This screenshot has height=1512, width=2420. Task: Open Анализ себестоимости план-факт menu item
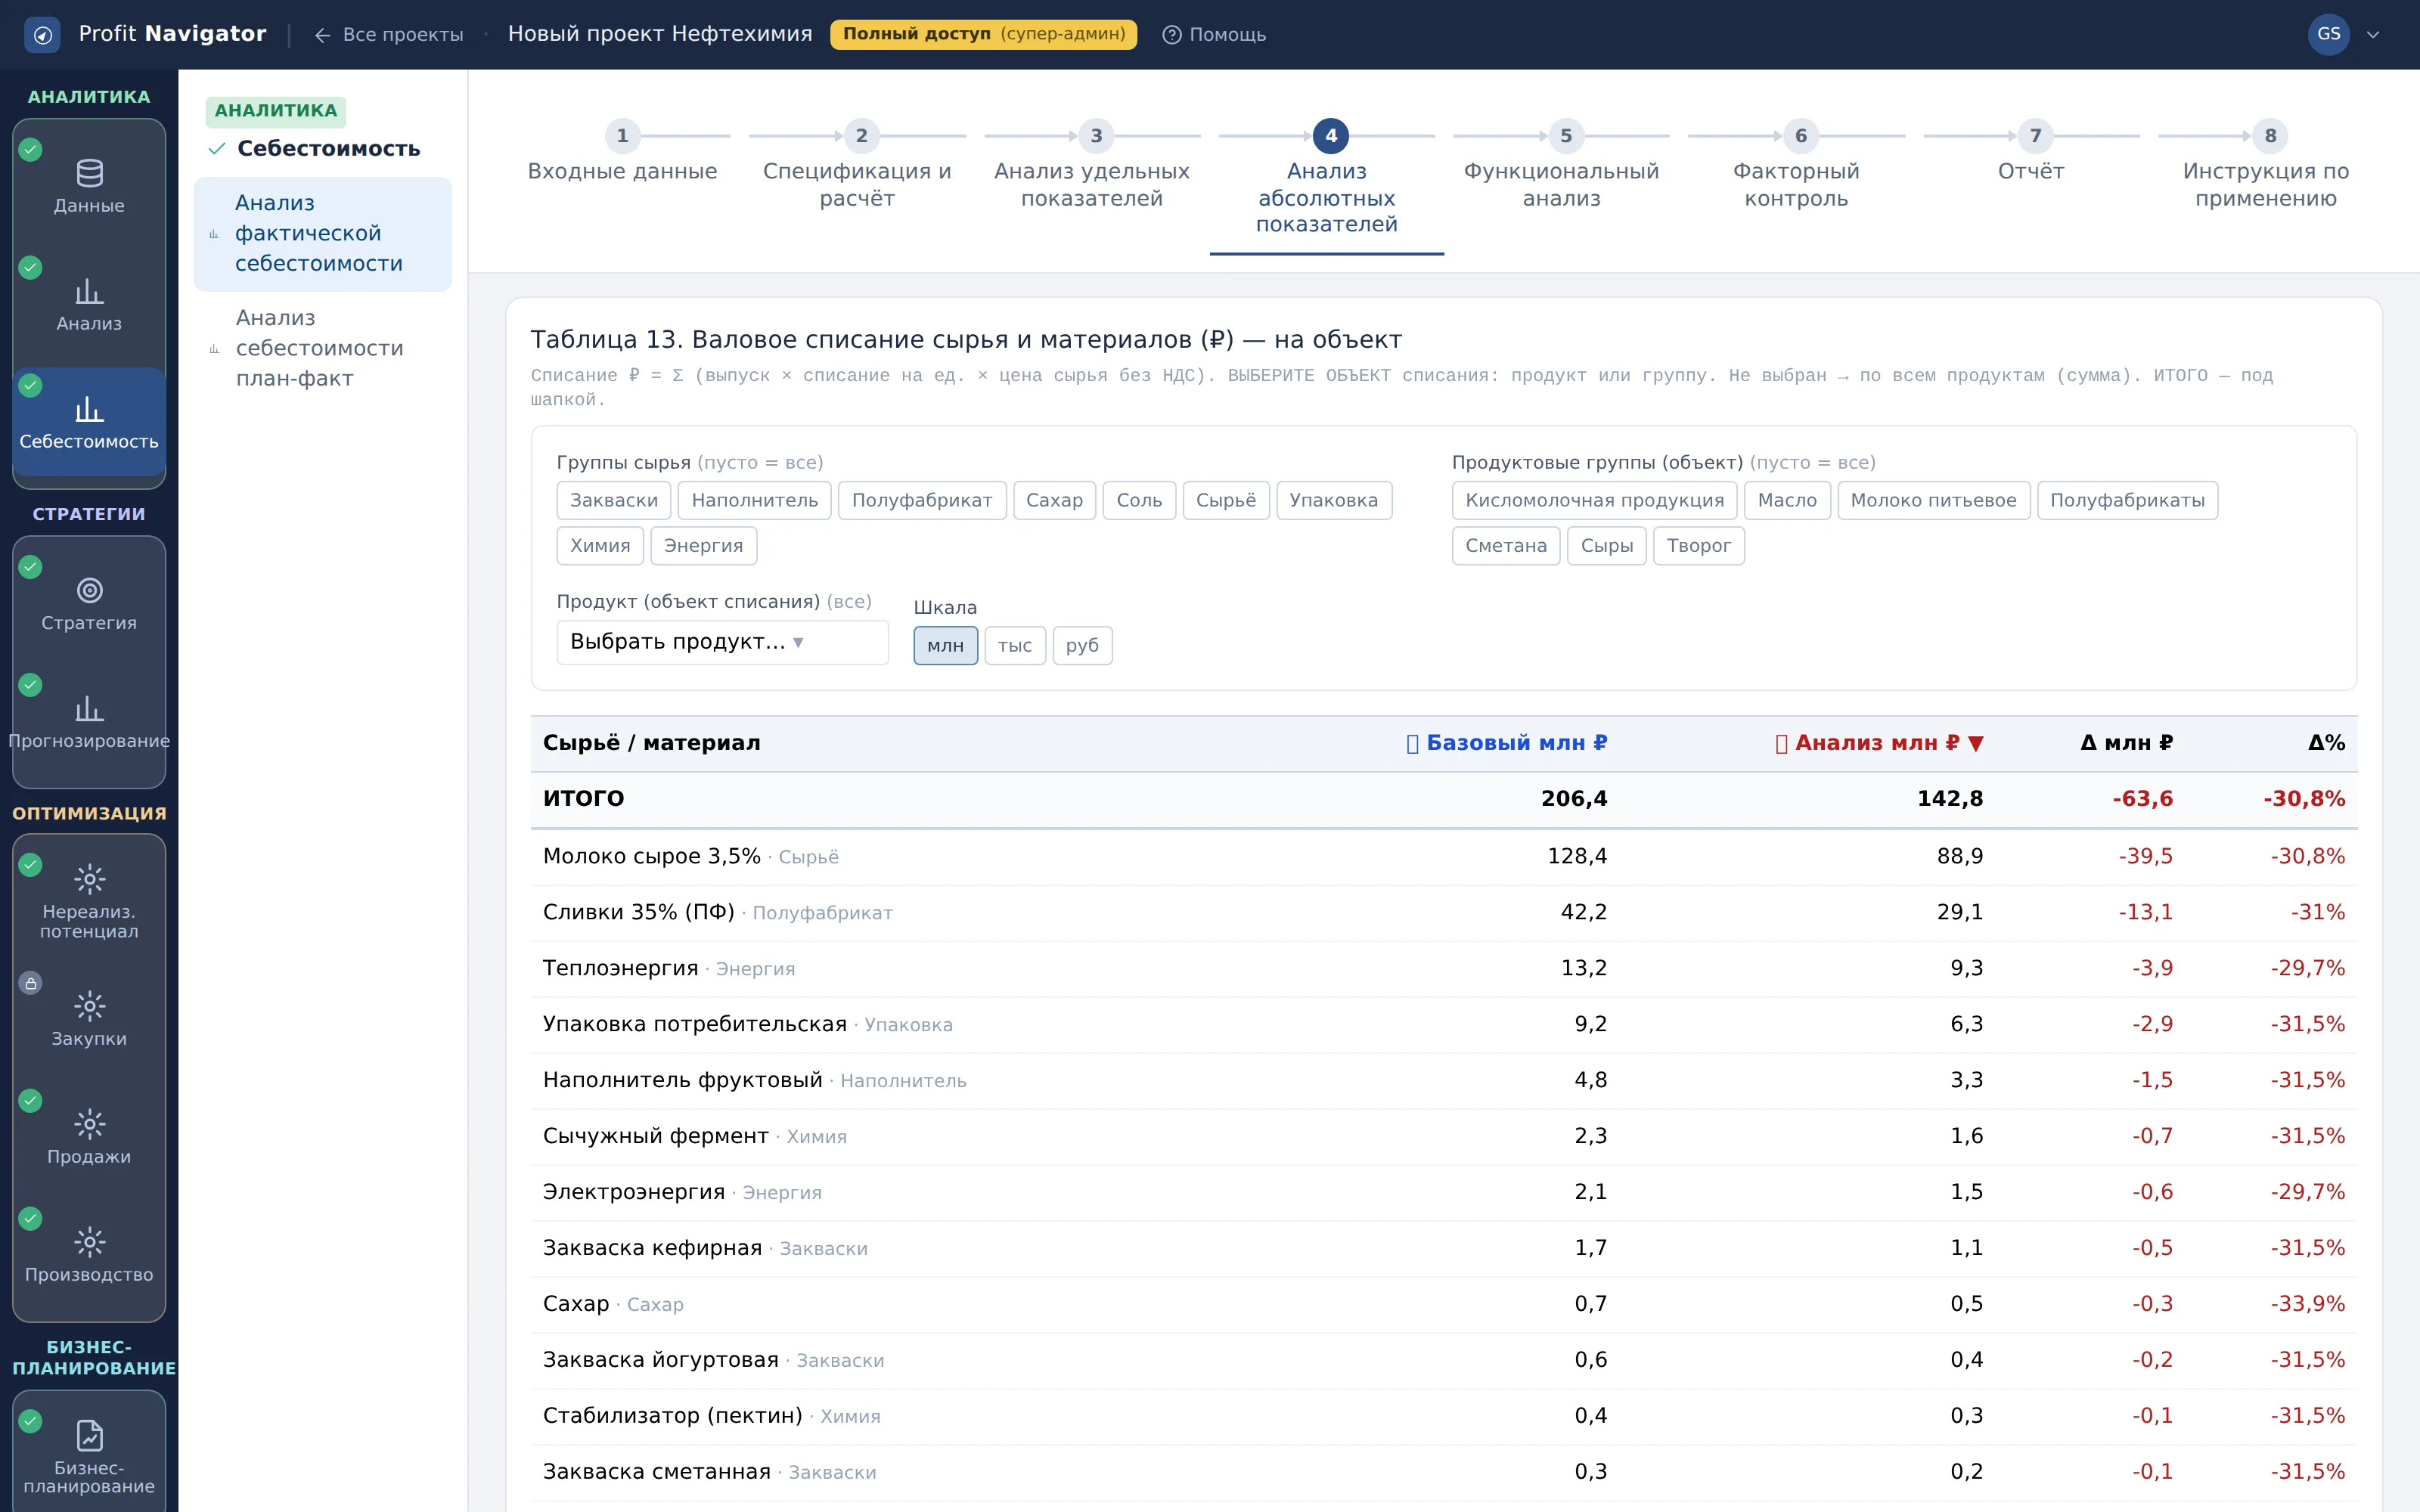(x=322, y=348)
